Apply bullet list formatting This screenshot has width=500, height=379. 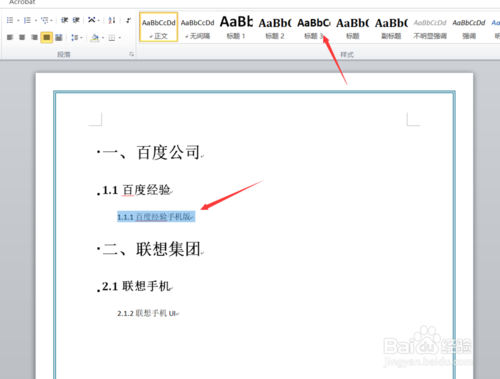[x=10, y=20]
